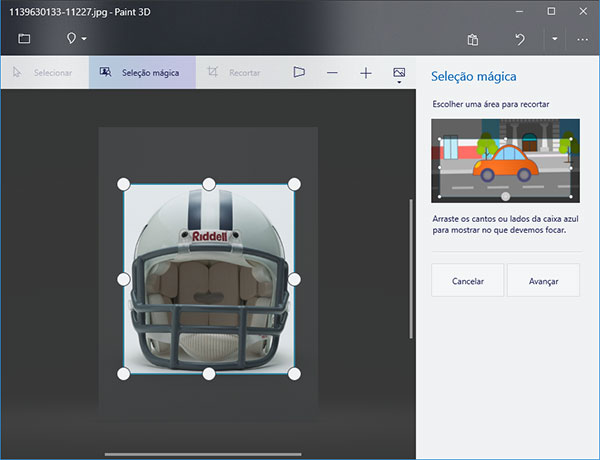This screenshot has height=460, width=600.
Task: Click the vertical canvas scrollbar
Action: pyautogui.click(x=411, y=269)
